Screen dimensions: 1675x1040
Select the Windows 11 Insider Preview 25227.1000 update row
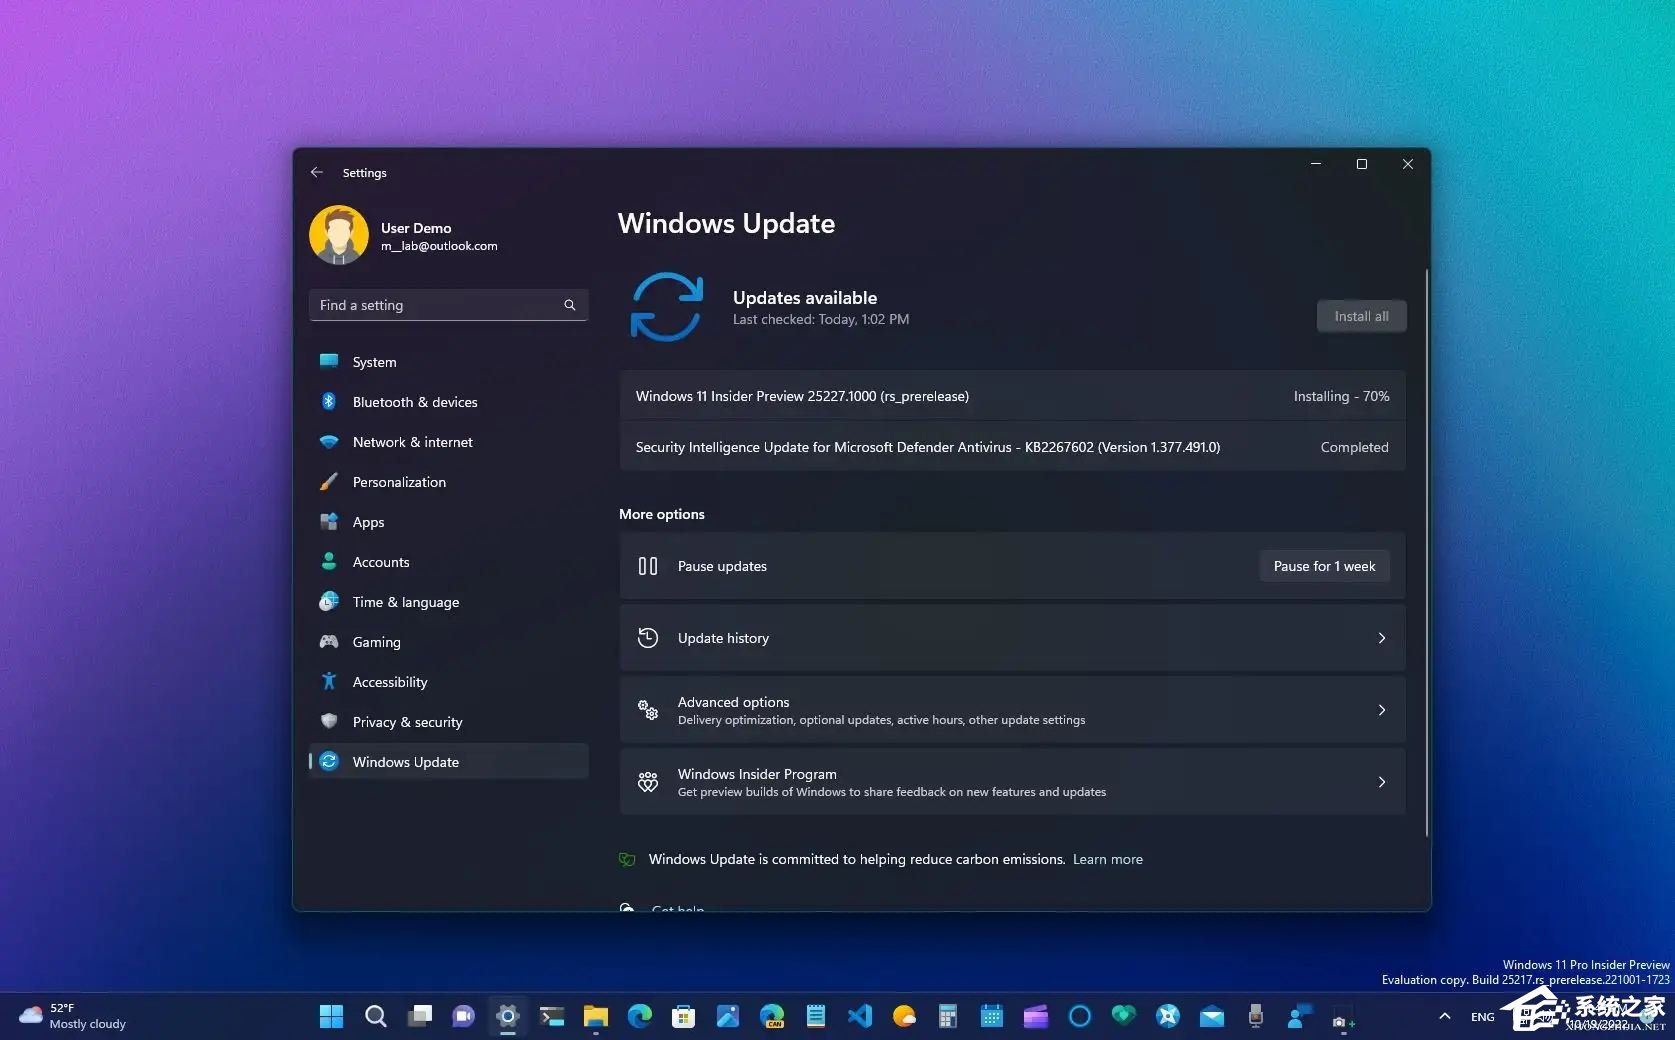(x=1012, y=396)
